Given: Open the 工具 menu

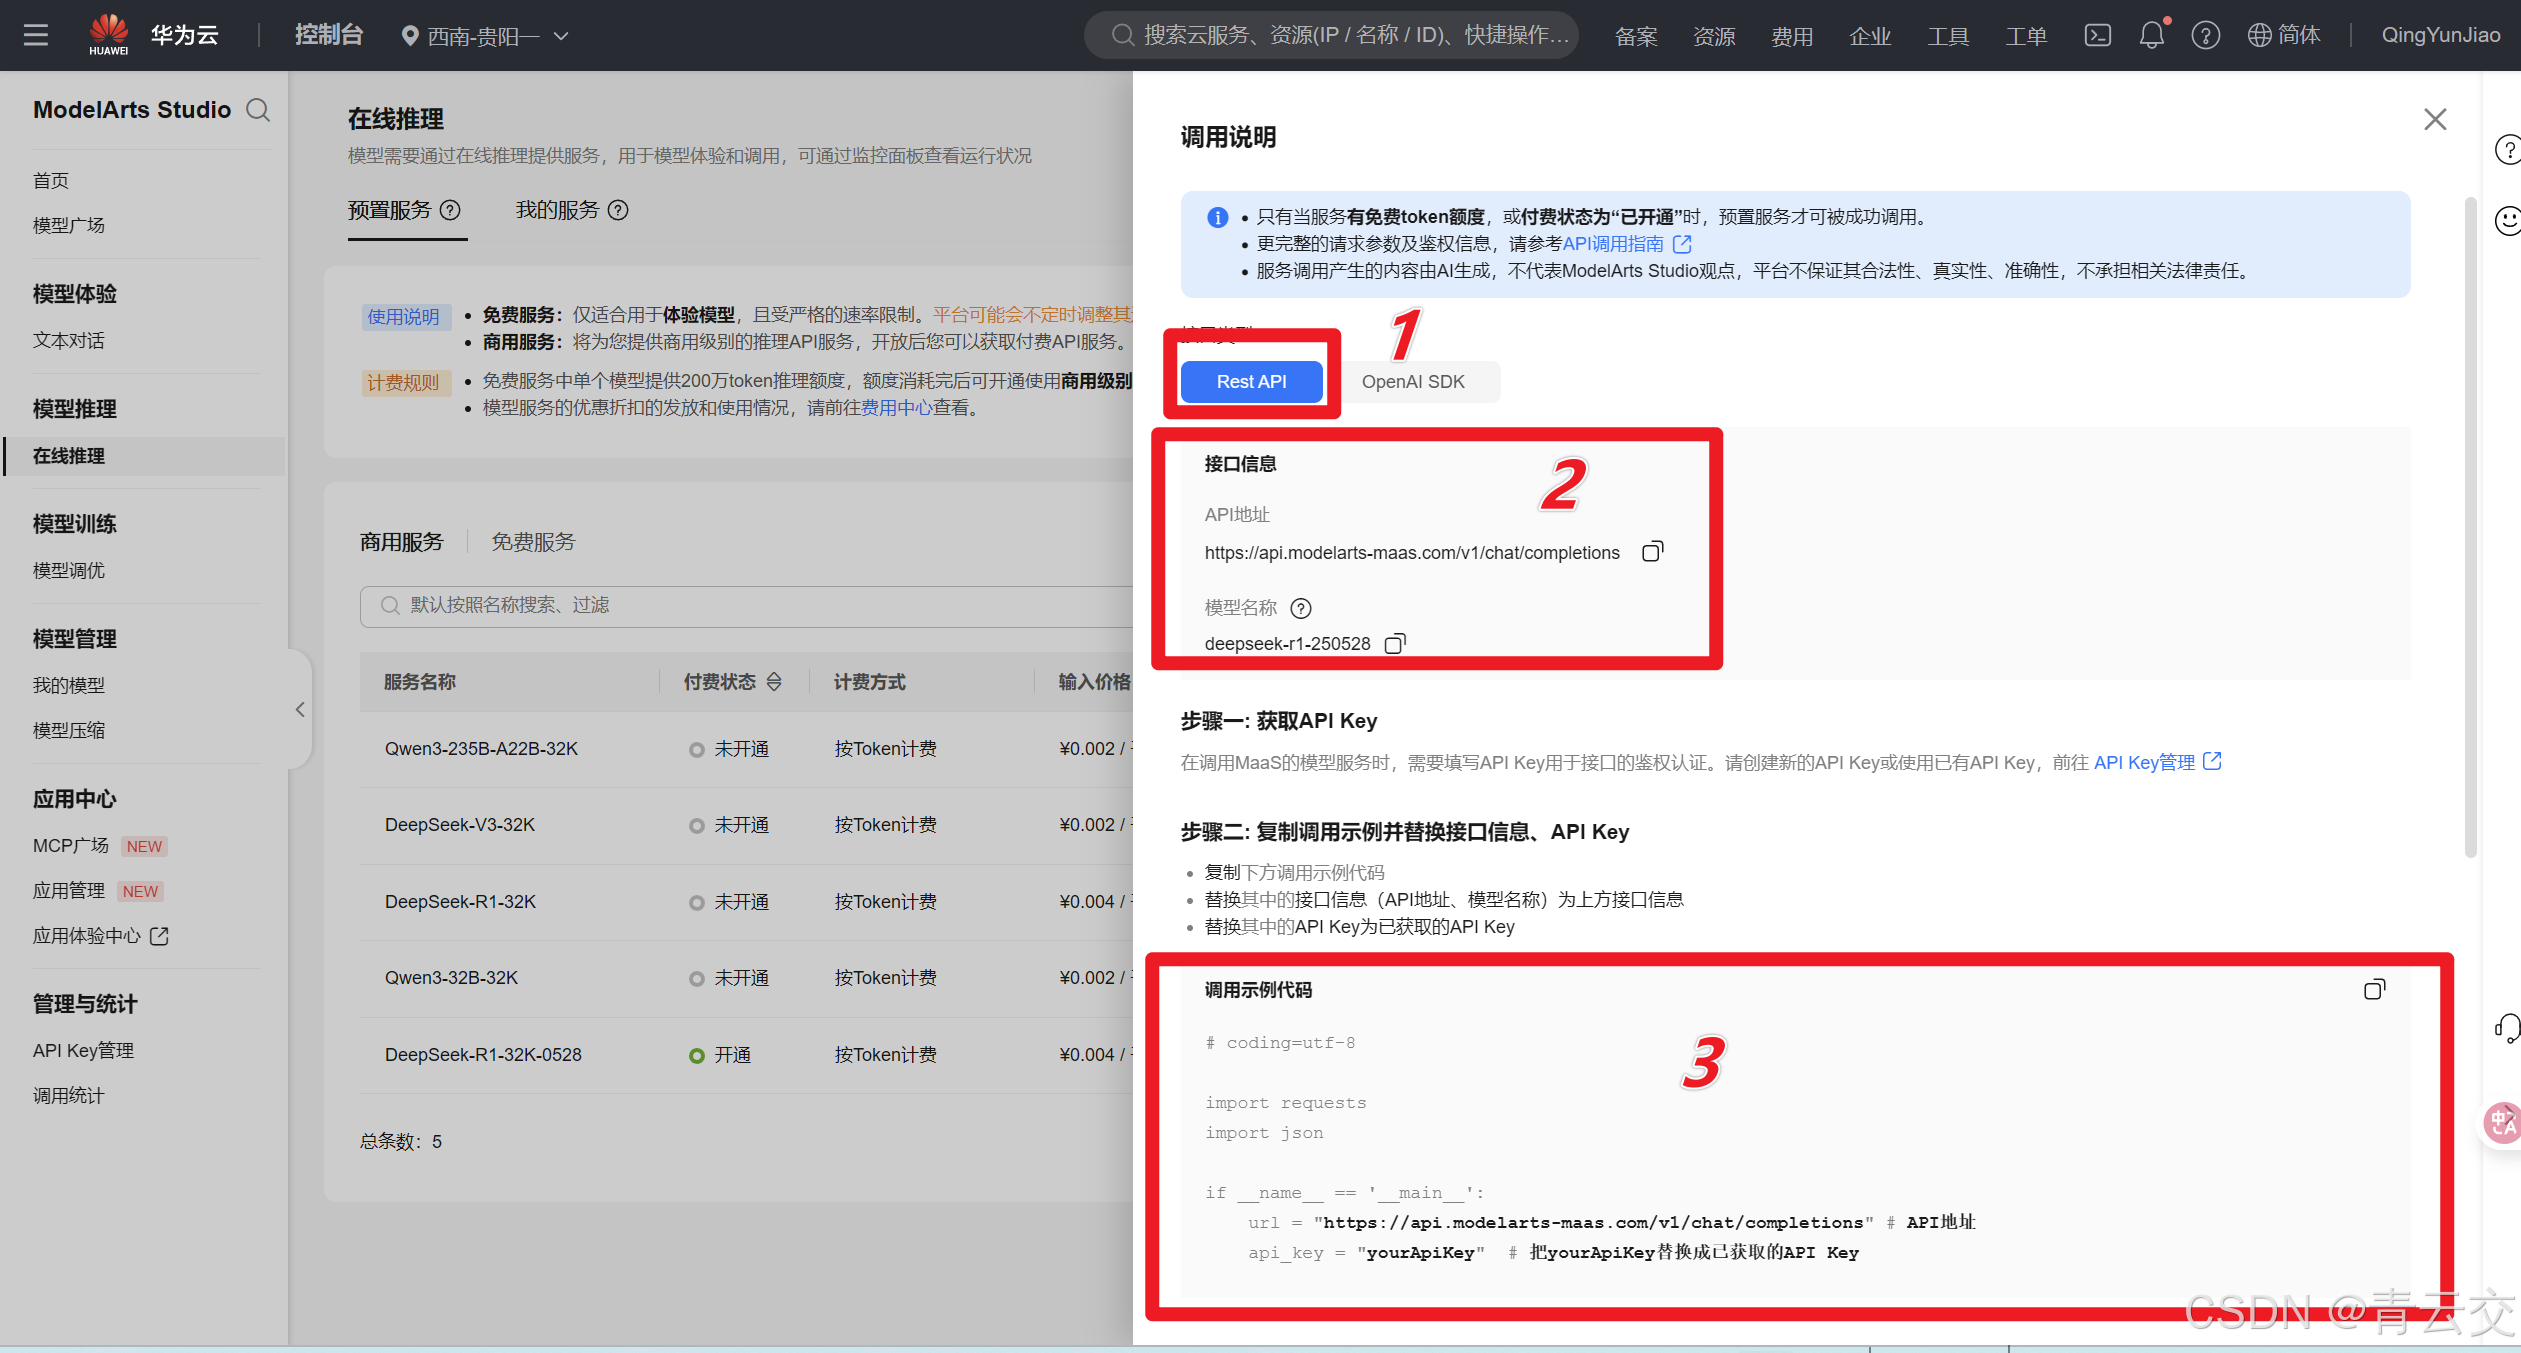Looking at the screenshot, I should [1948, 36].
